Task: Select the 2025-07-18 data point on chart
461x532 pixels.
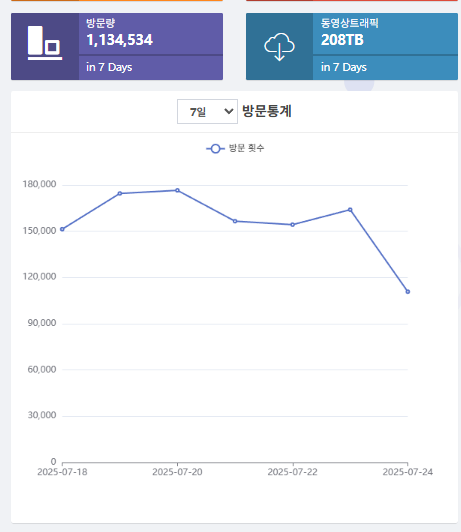Action: pos(62,229)
